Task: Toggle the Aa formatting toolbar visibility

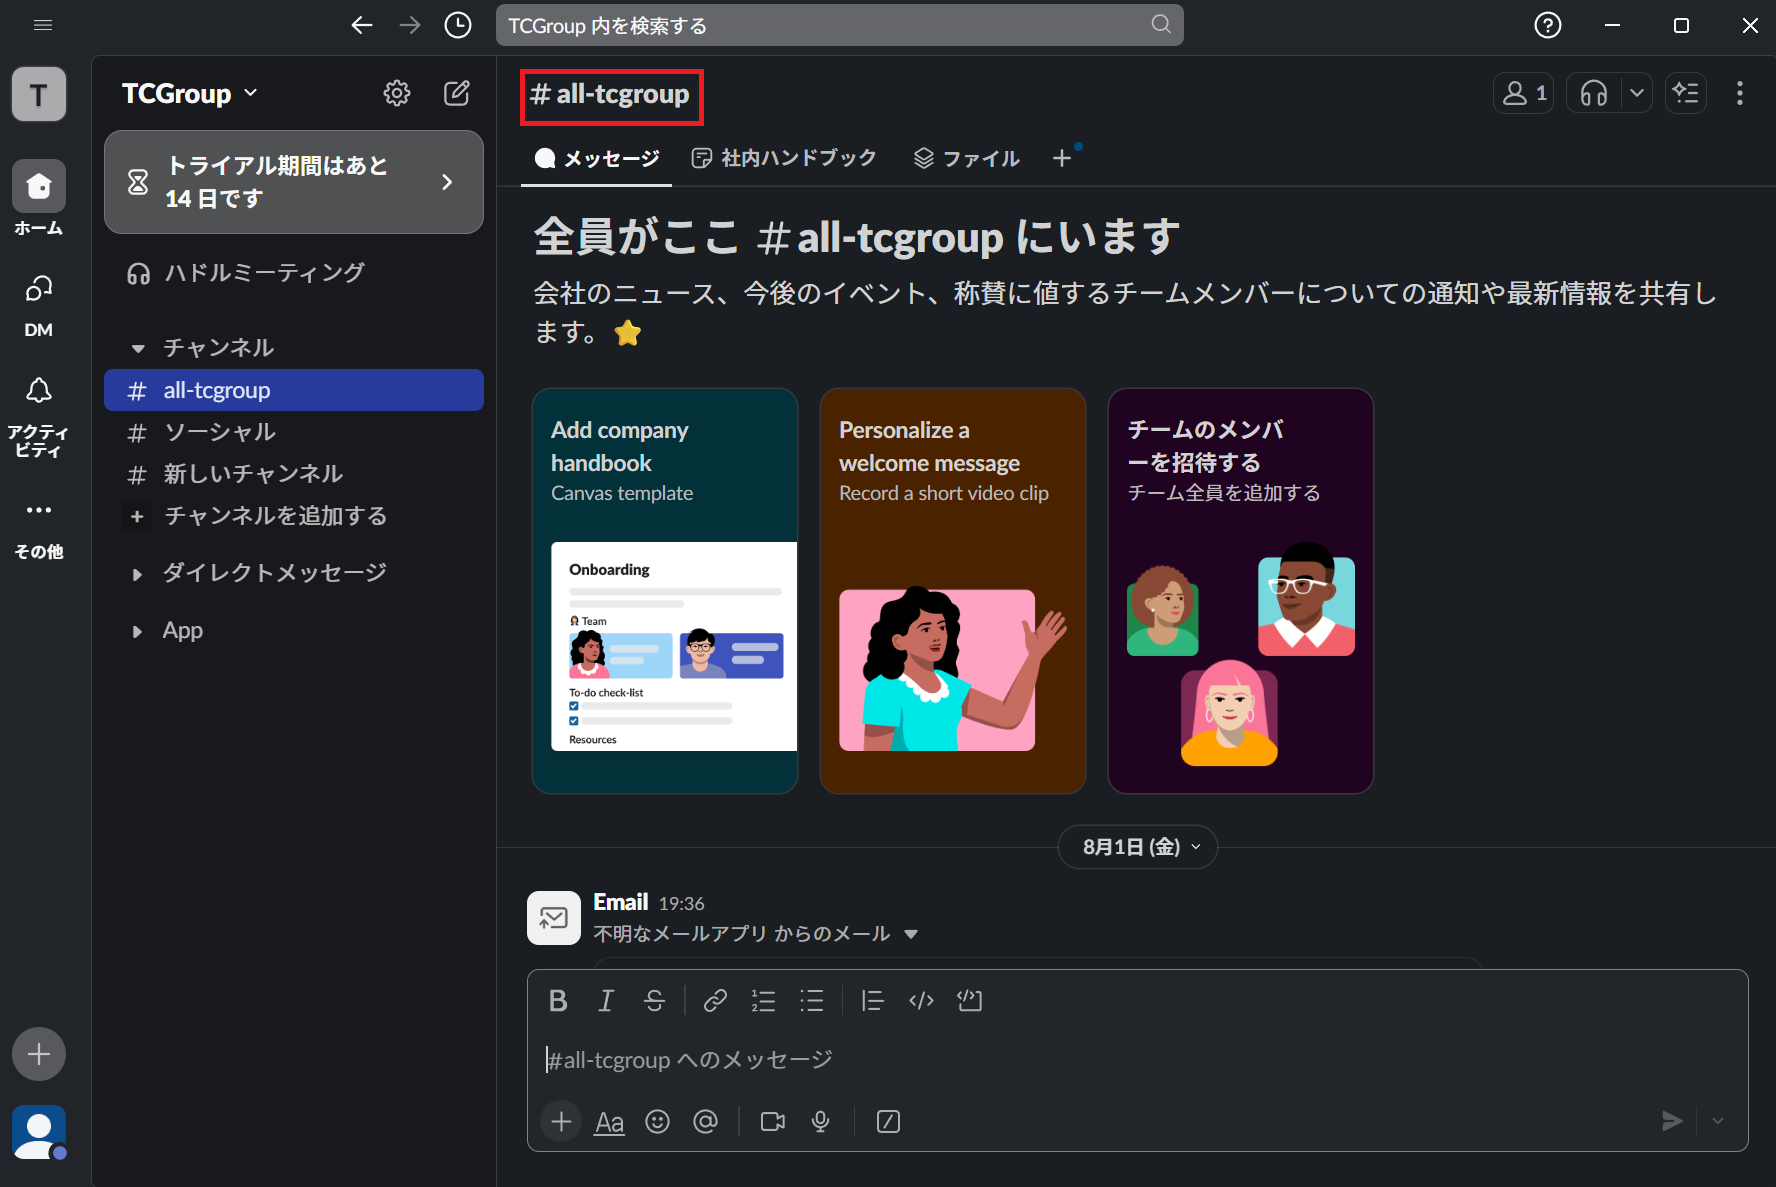Action: [609, 1122]
